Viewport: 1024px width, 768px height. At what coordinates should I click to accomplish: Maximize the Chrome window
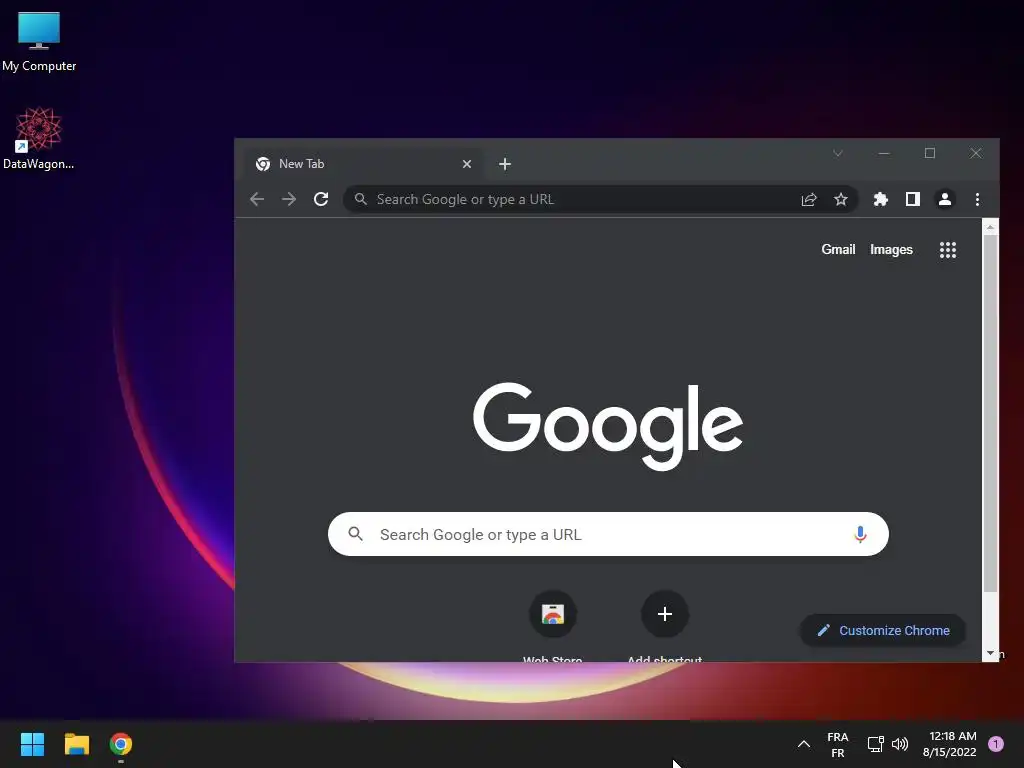tap(930, 153)
